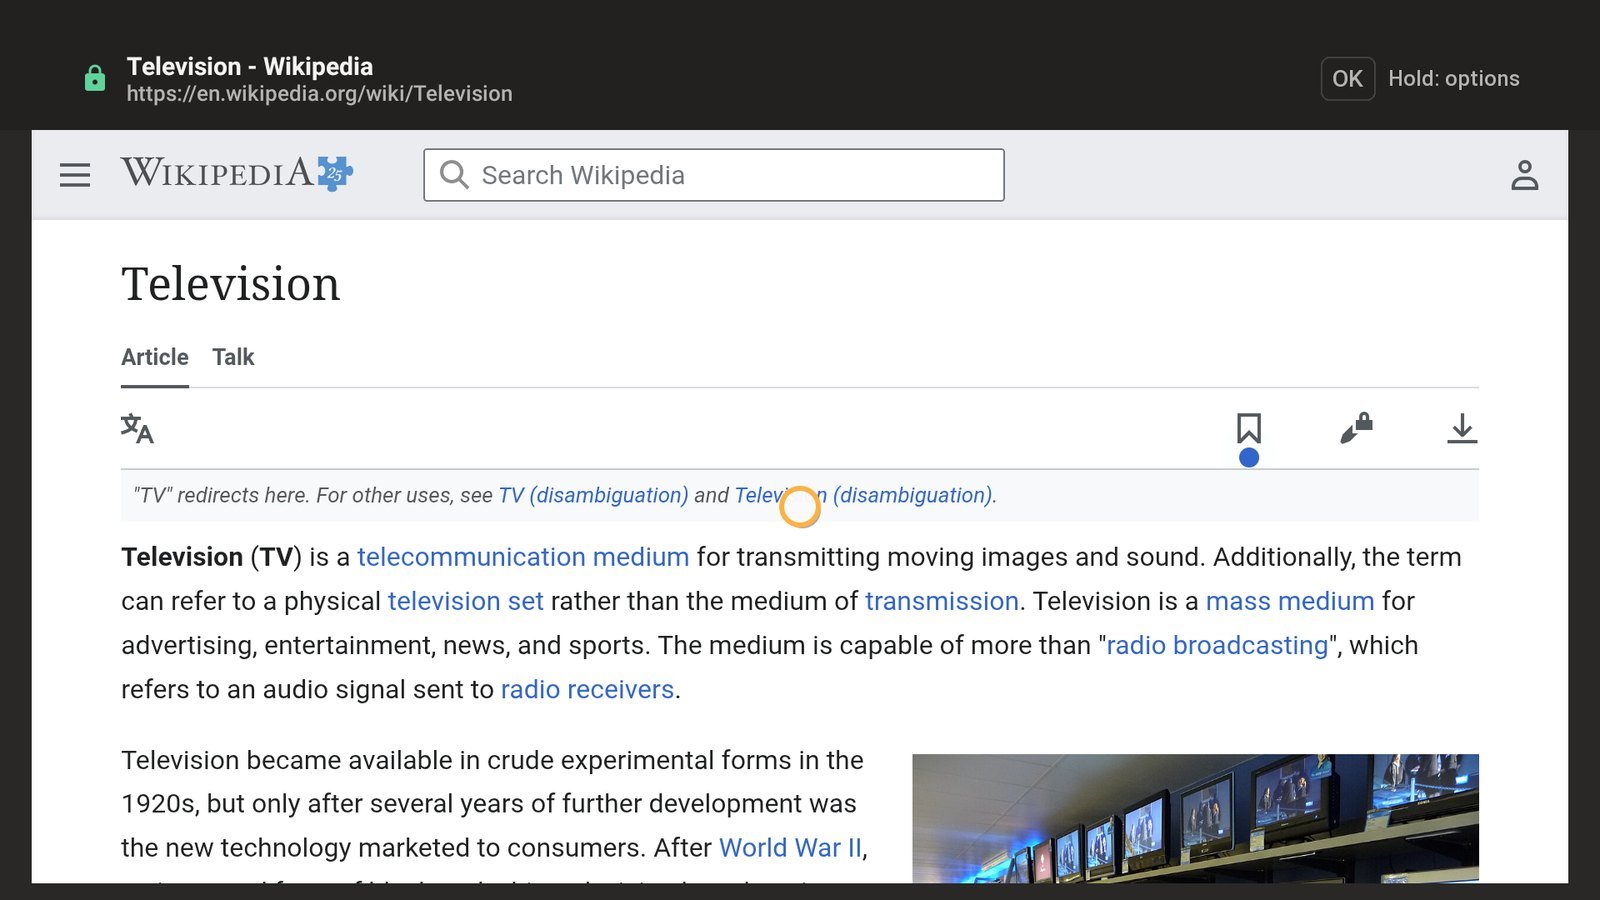Click the Hold: options label
Image resolution: width=1600 pixels, height=900 pixels.
click(x=1453, y=78)
